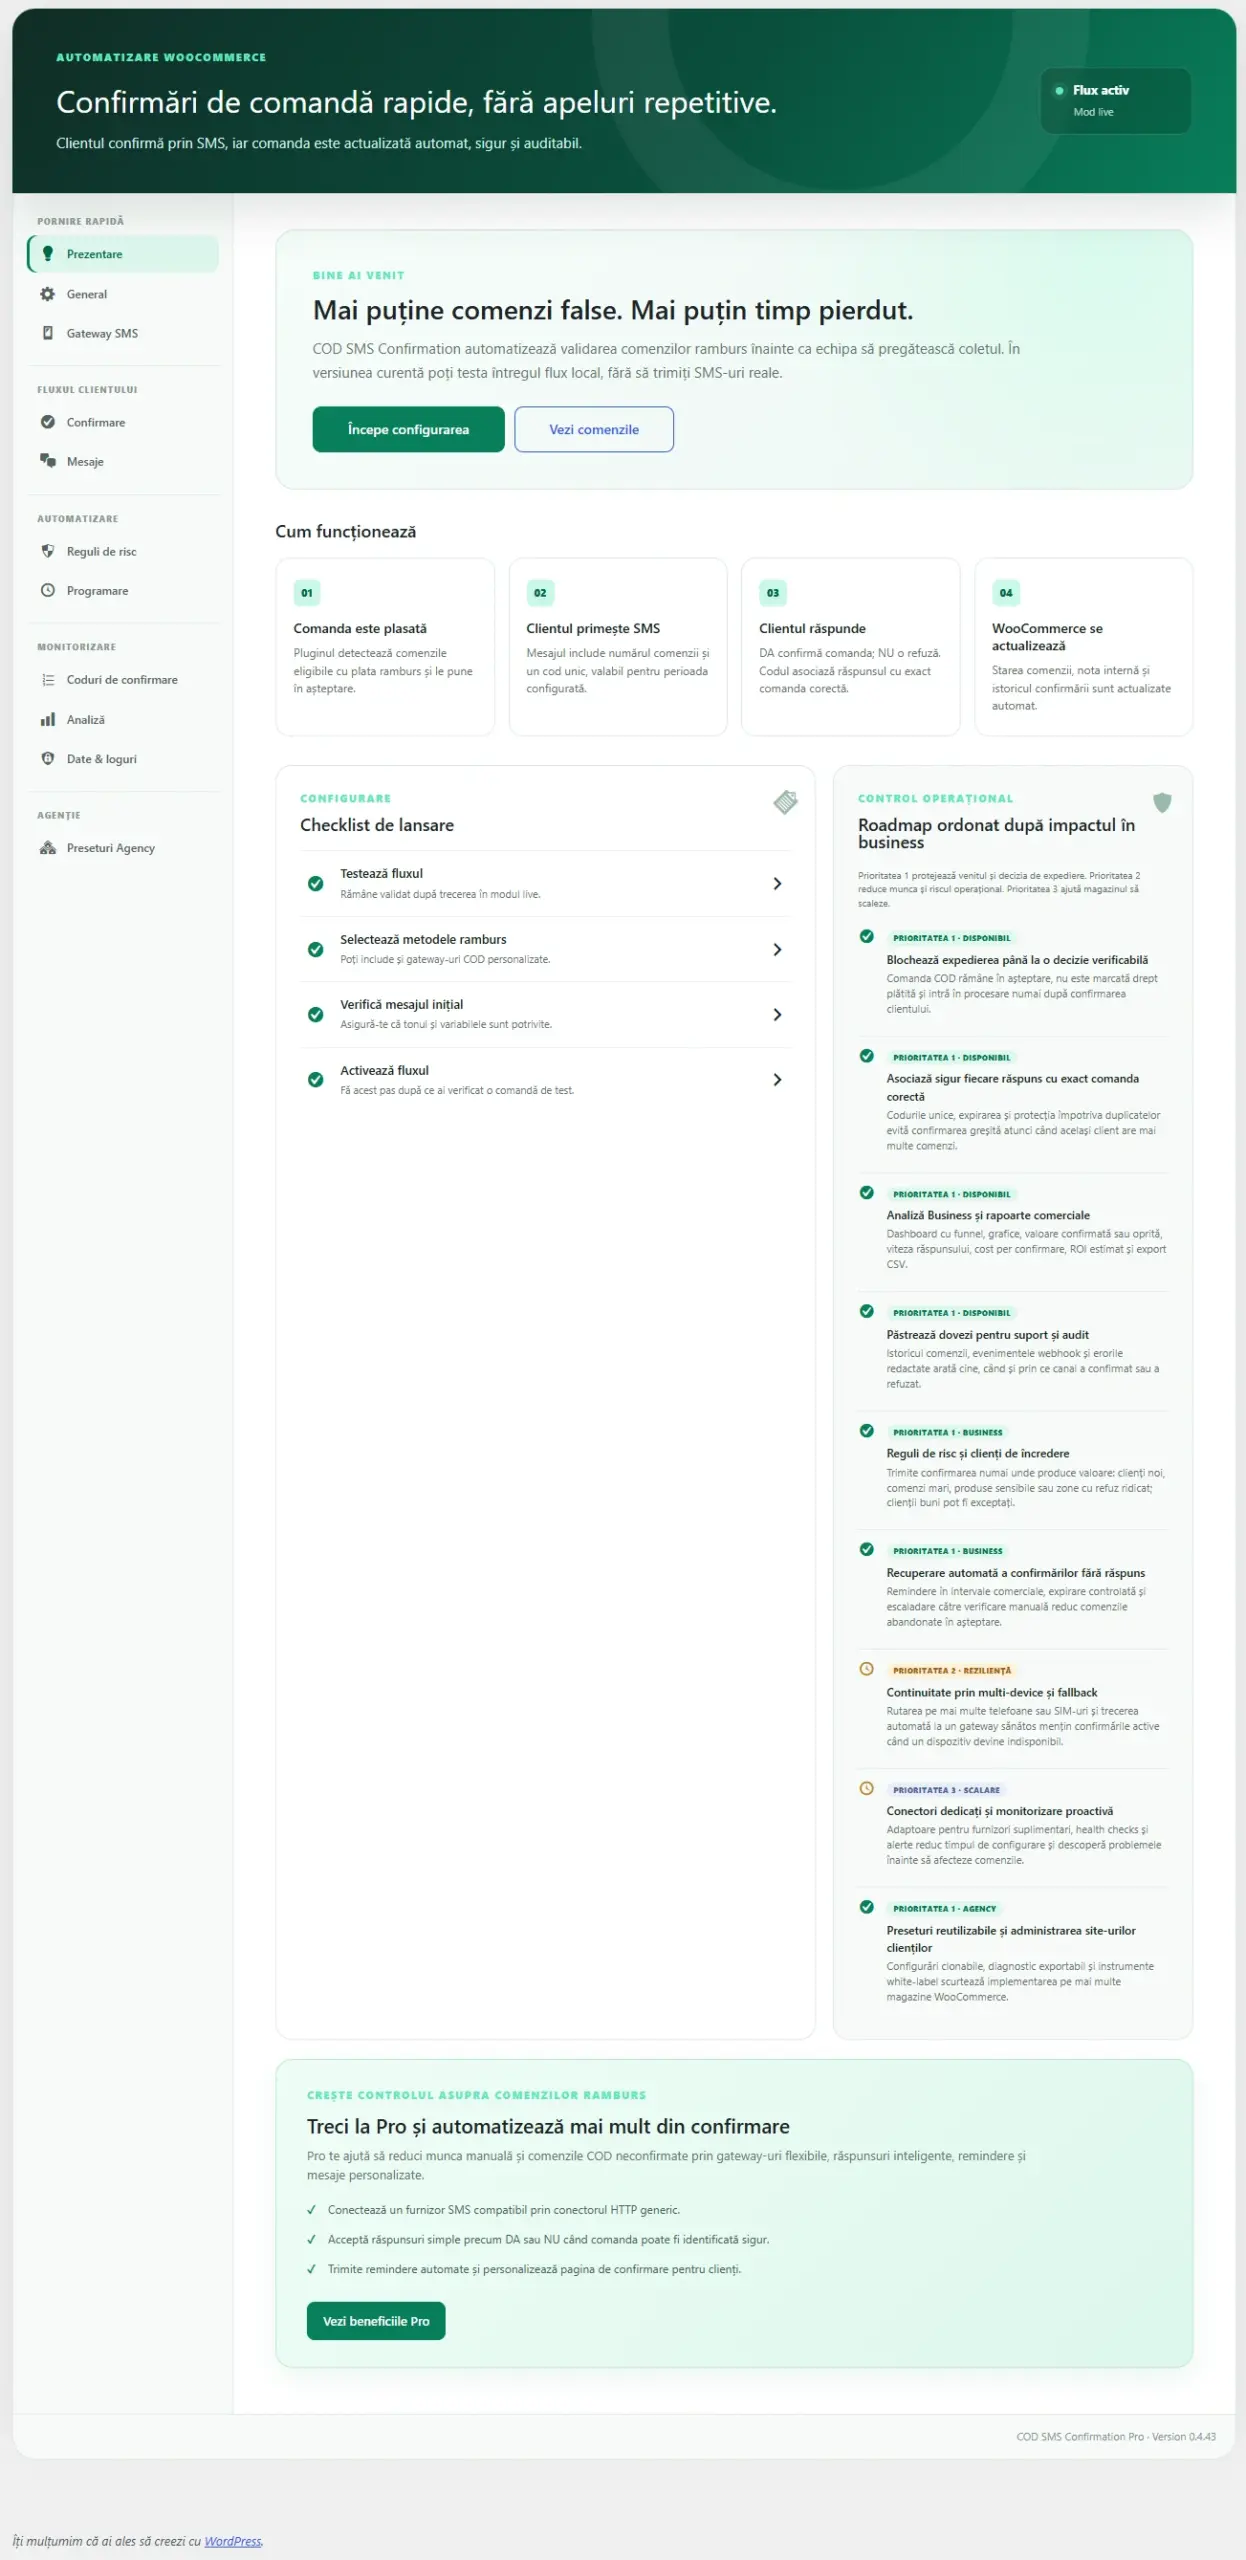1246x2560 pixels.
Task: Click the bar chart icon for Analiză
Action: 47,719
